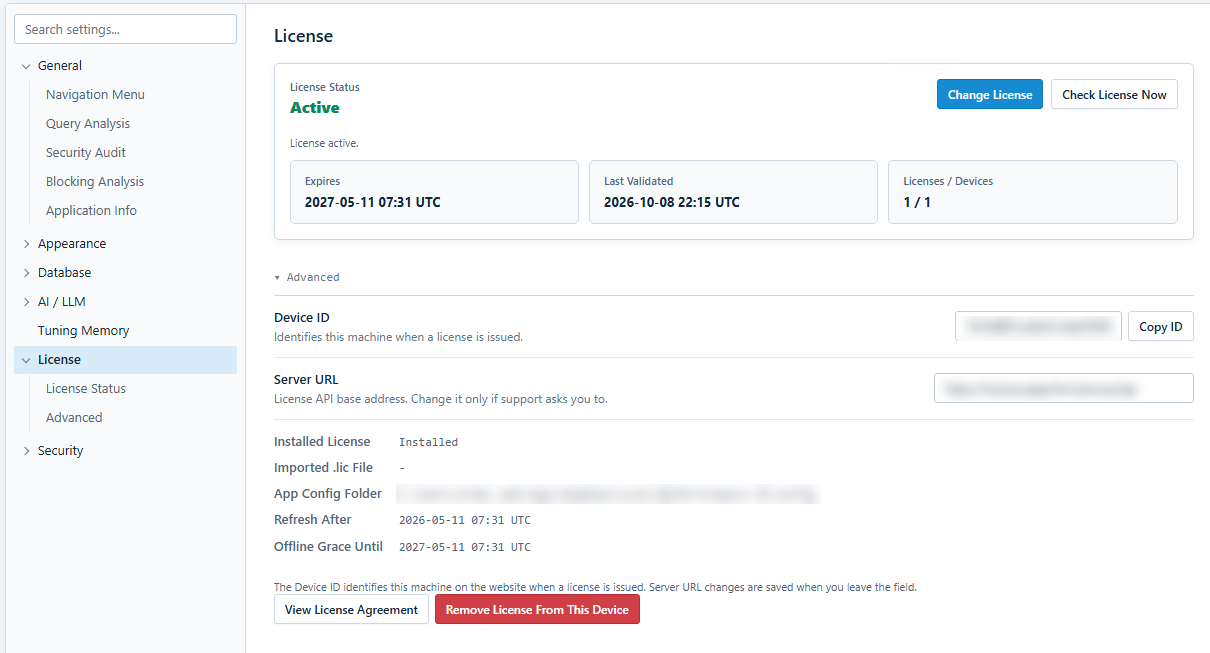Expand the Database settings section chevron
Image resolution: width=1210 pixels, height=653 pixels.
[26, 273]
